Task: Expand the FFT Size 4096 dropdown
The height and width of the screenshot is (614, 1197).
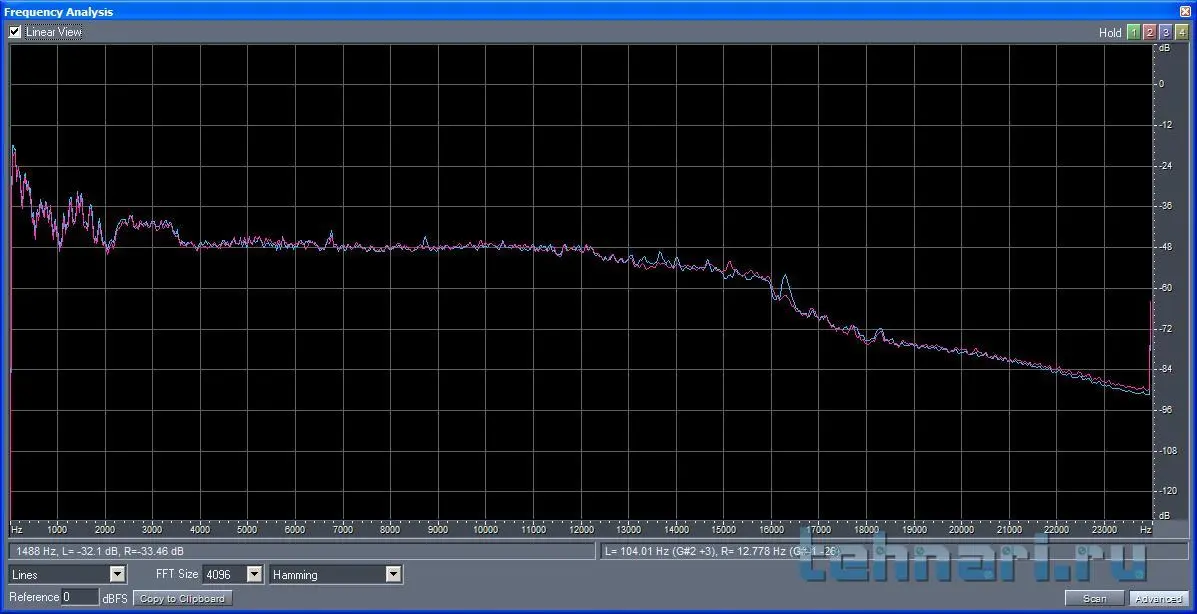Action: (x=254, y=574)
